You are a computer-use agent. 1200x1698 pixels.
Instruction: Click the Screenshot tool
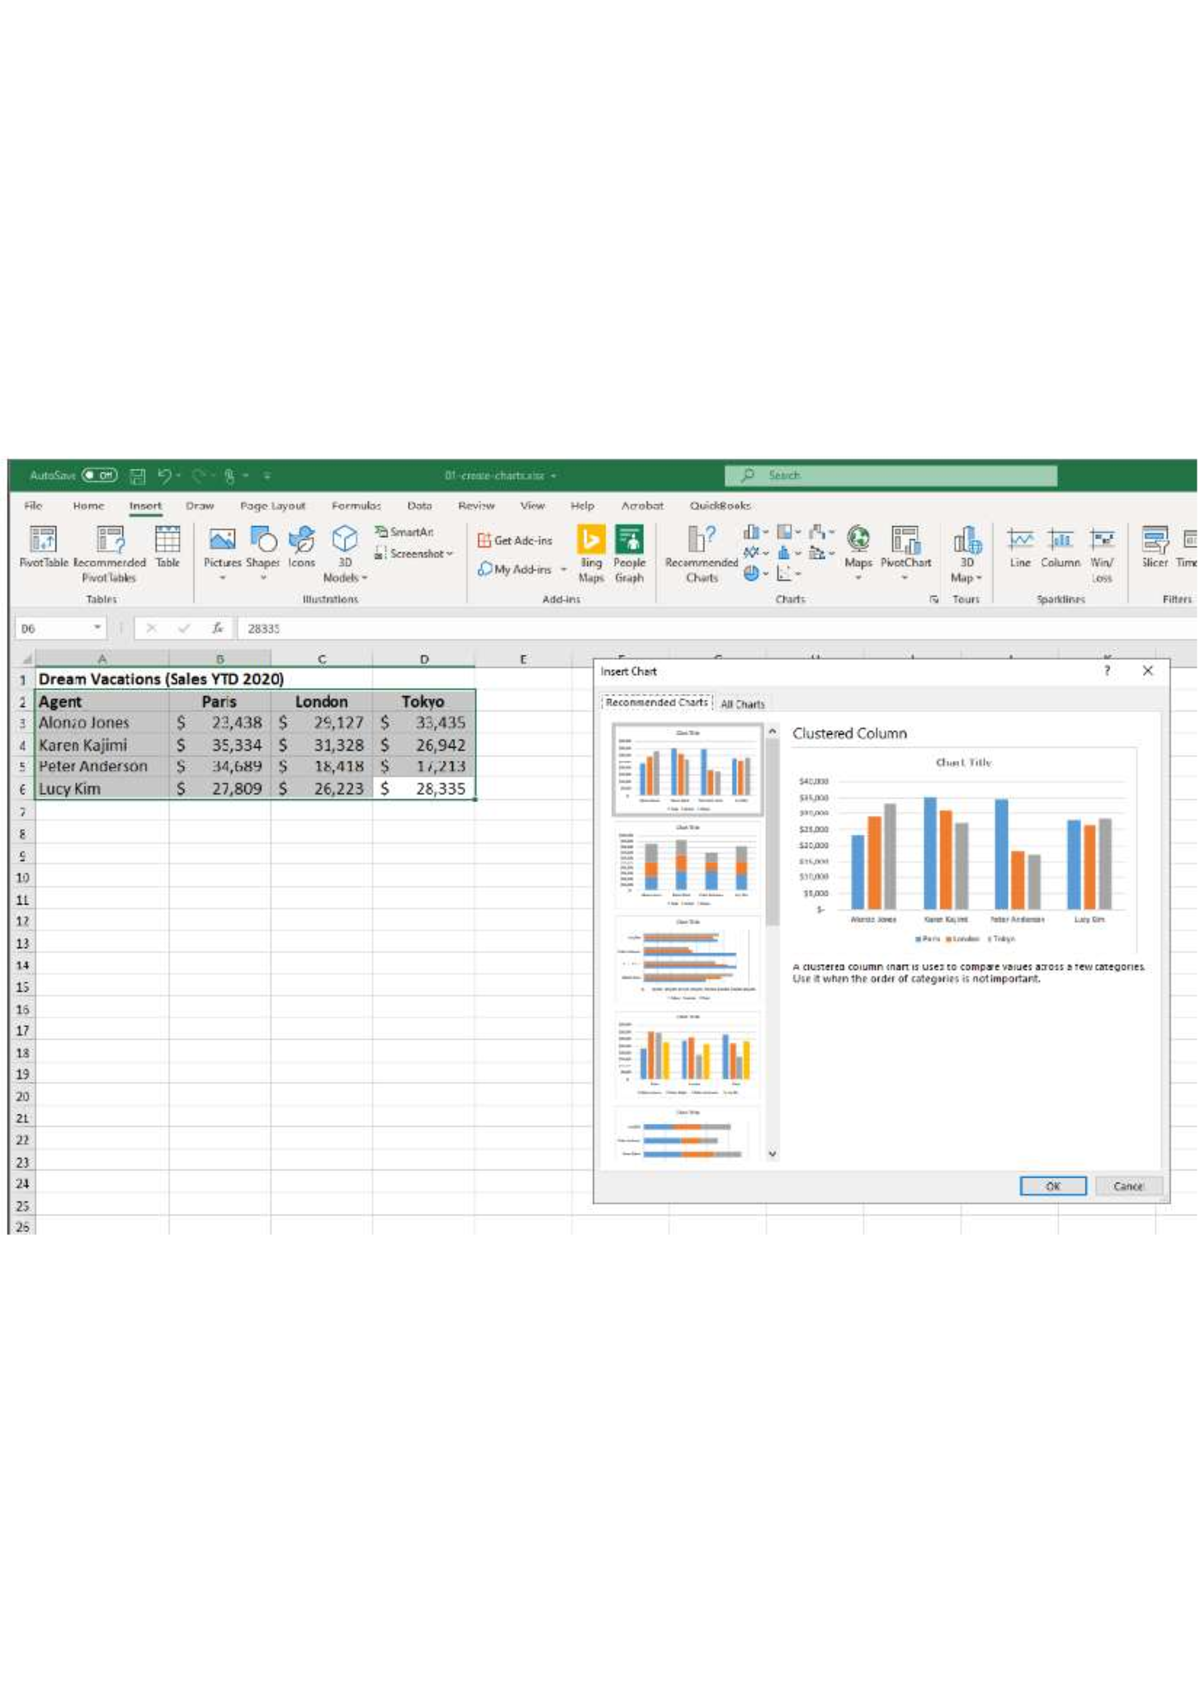[409, 553]
